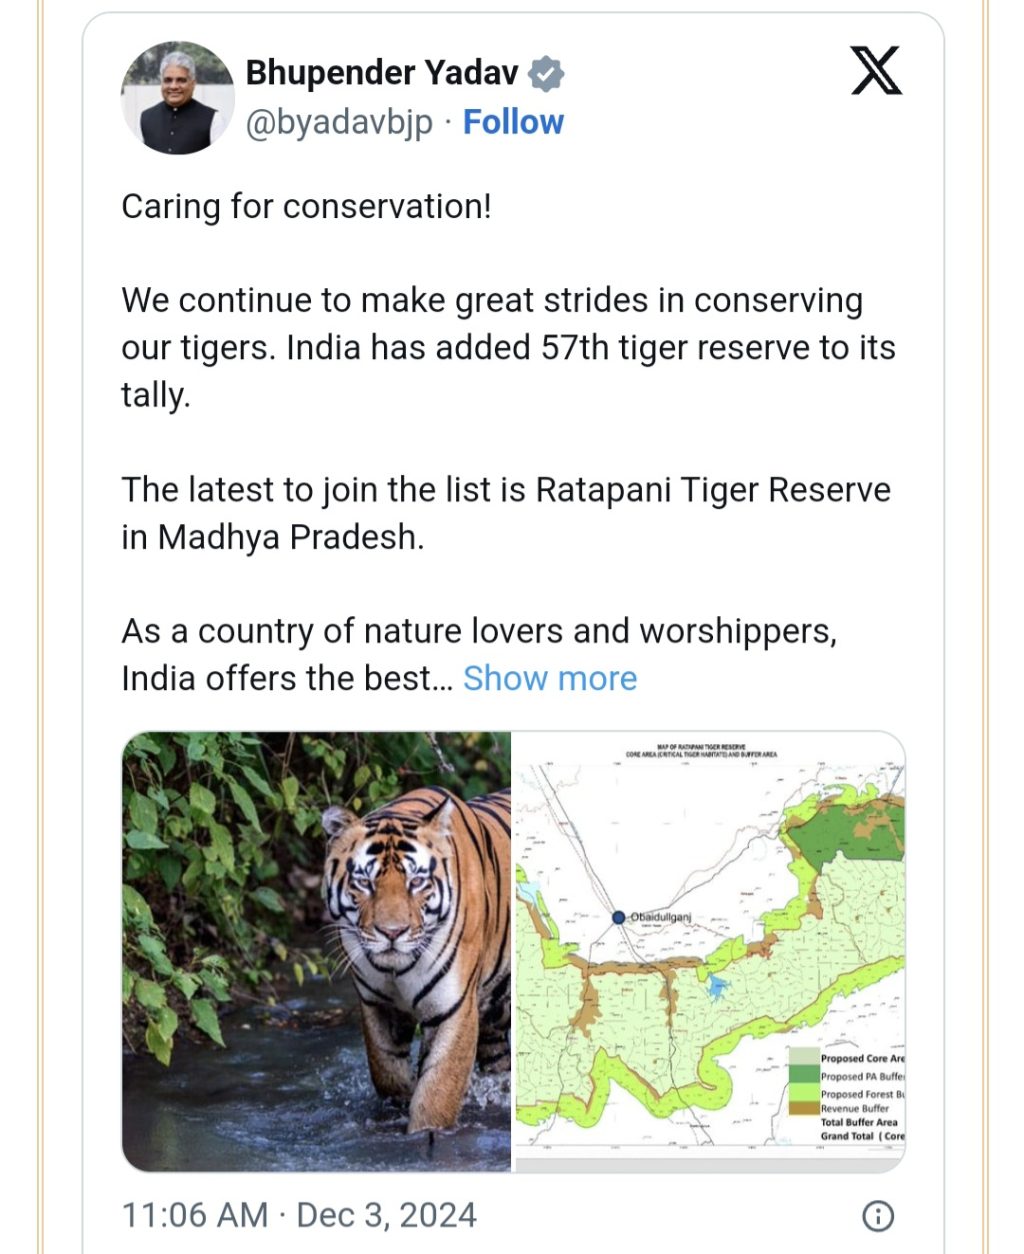Screen dimensions: 1024x1254
Task: Click the Bhupender Yadav display name
Action: [382, 73]
